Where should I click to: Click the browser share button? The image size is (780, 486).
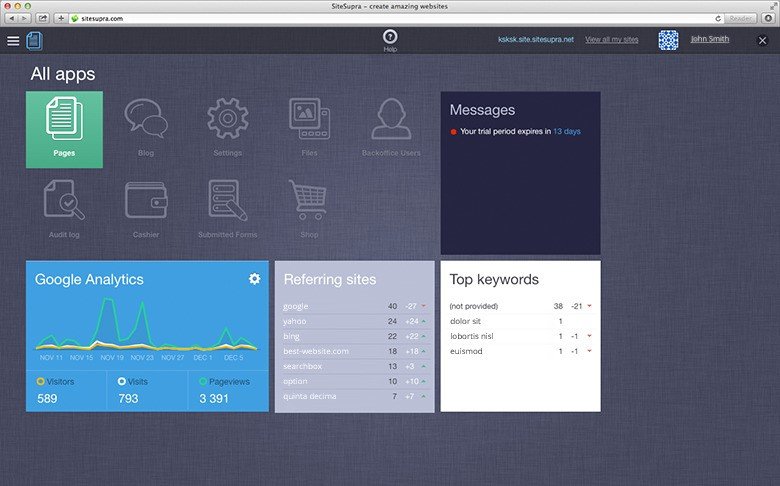[43, 18]
